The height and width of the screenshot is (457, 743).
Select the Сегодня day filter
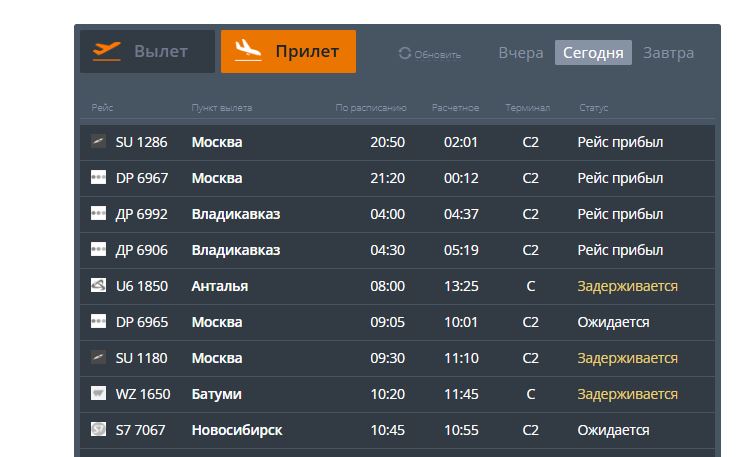click(x=593, y=53)
